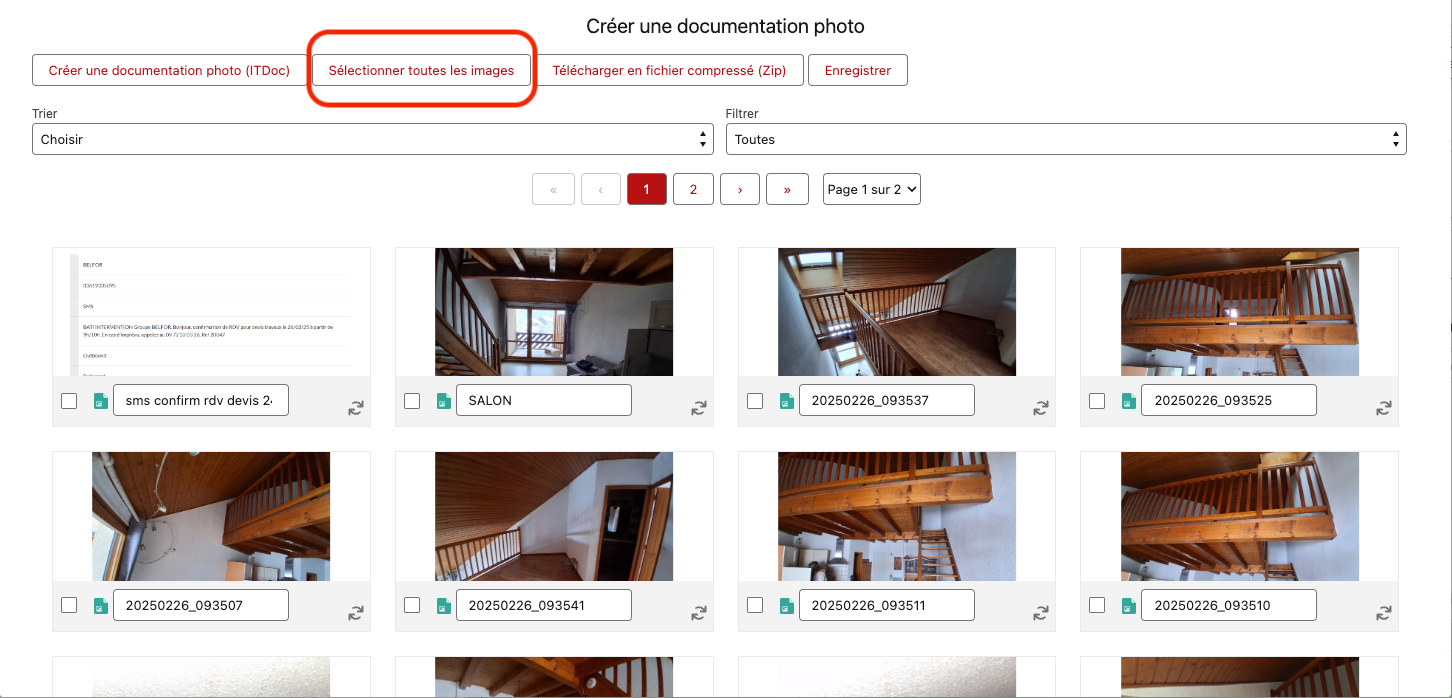
Task: Rotate image 20250226_093510 with arrows icon
Action: click(1384, 612)
